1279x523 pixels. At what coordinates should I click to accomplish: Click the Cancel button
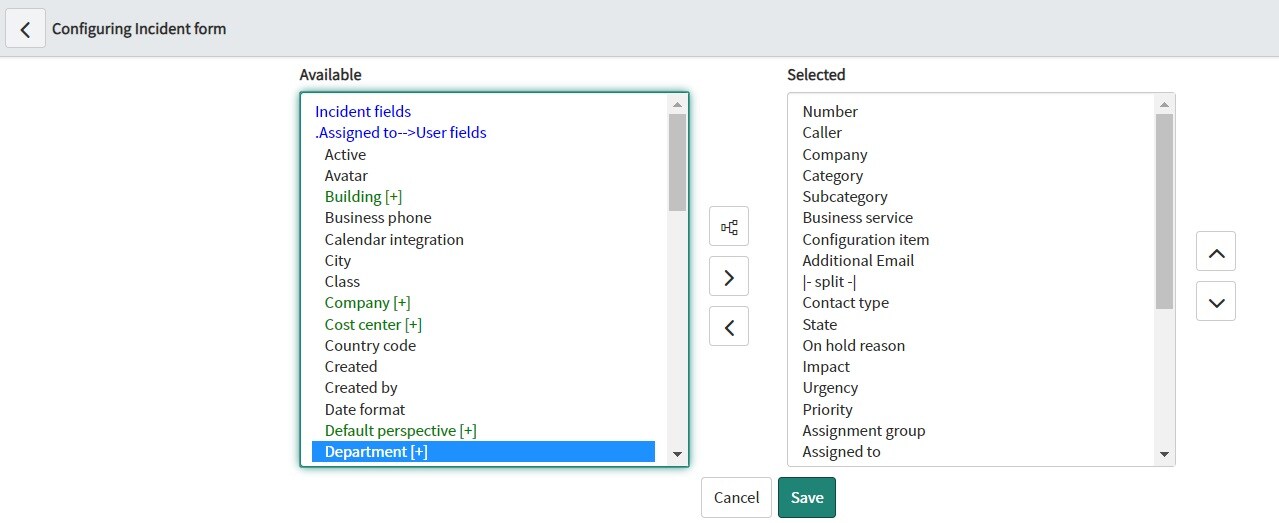pyautogui.click(x=736, y=498)
